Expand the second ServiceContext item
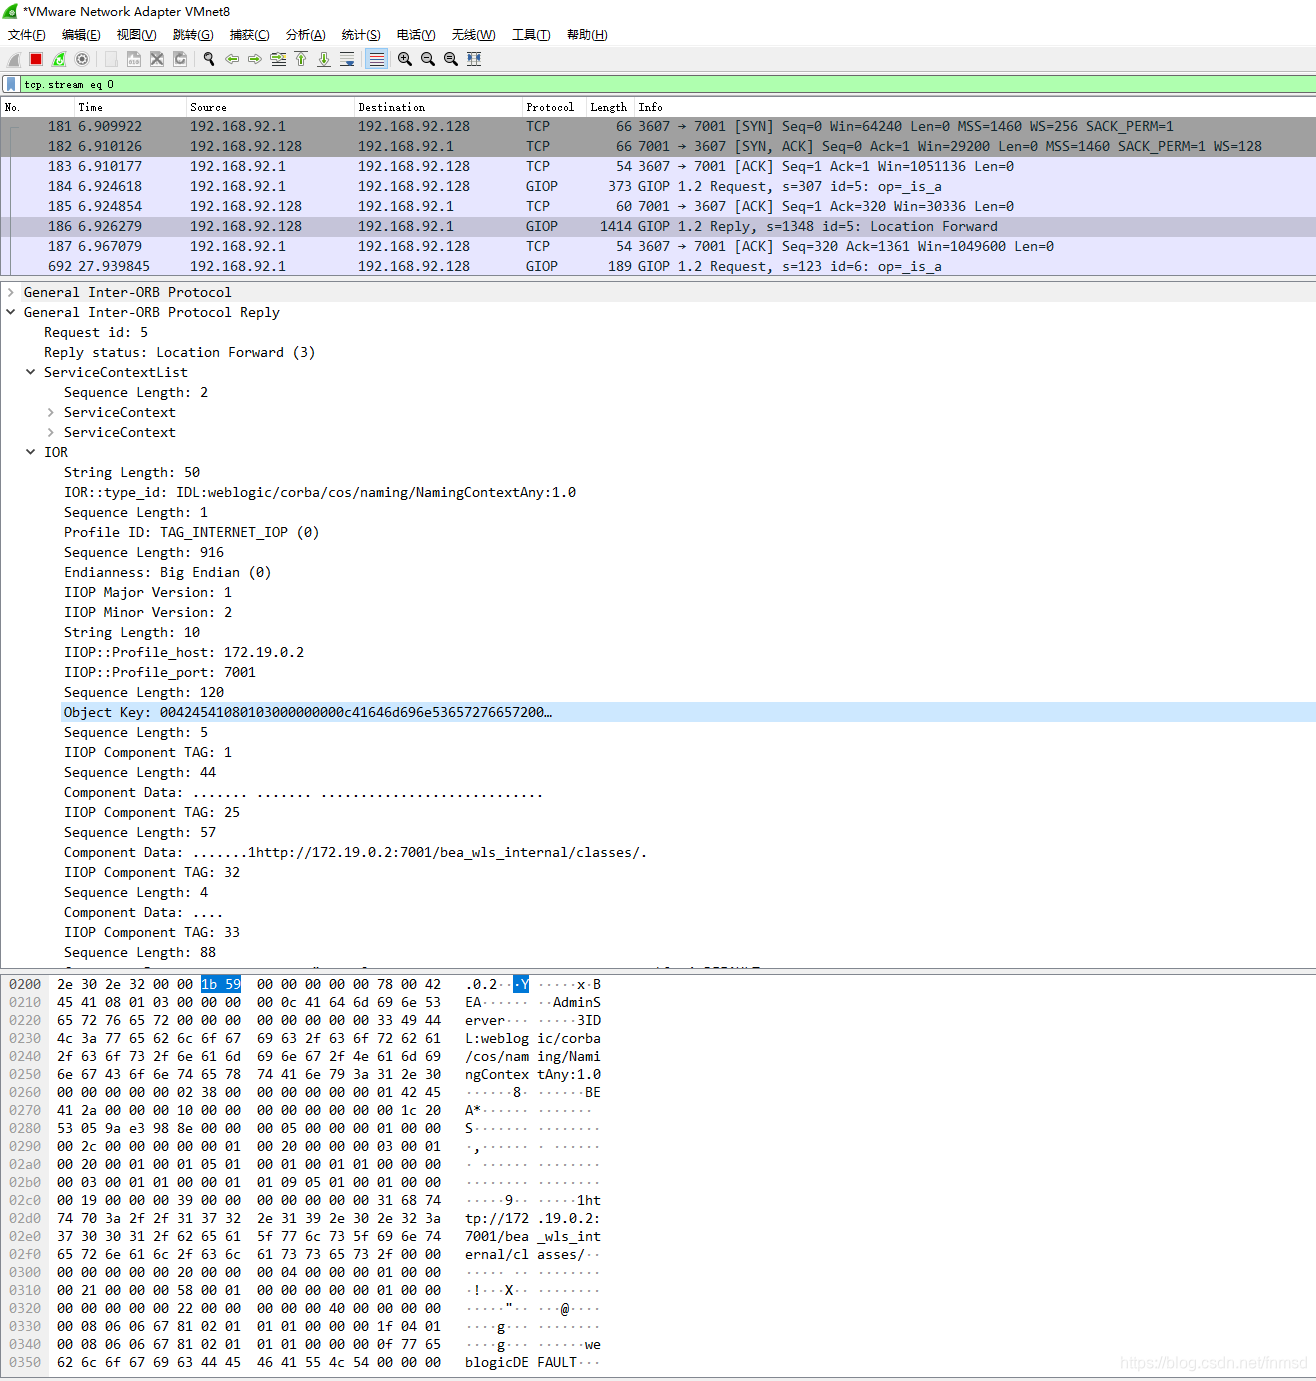This screenshot has width=1316, height=1381. tap(51, 432)
